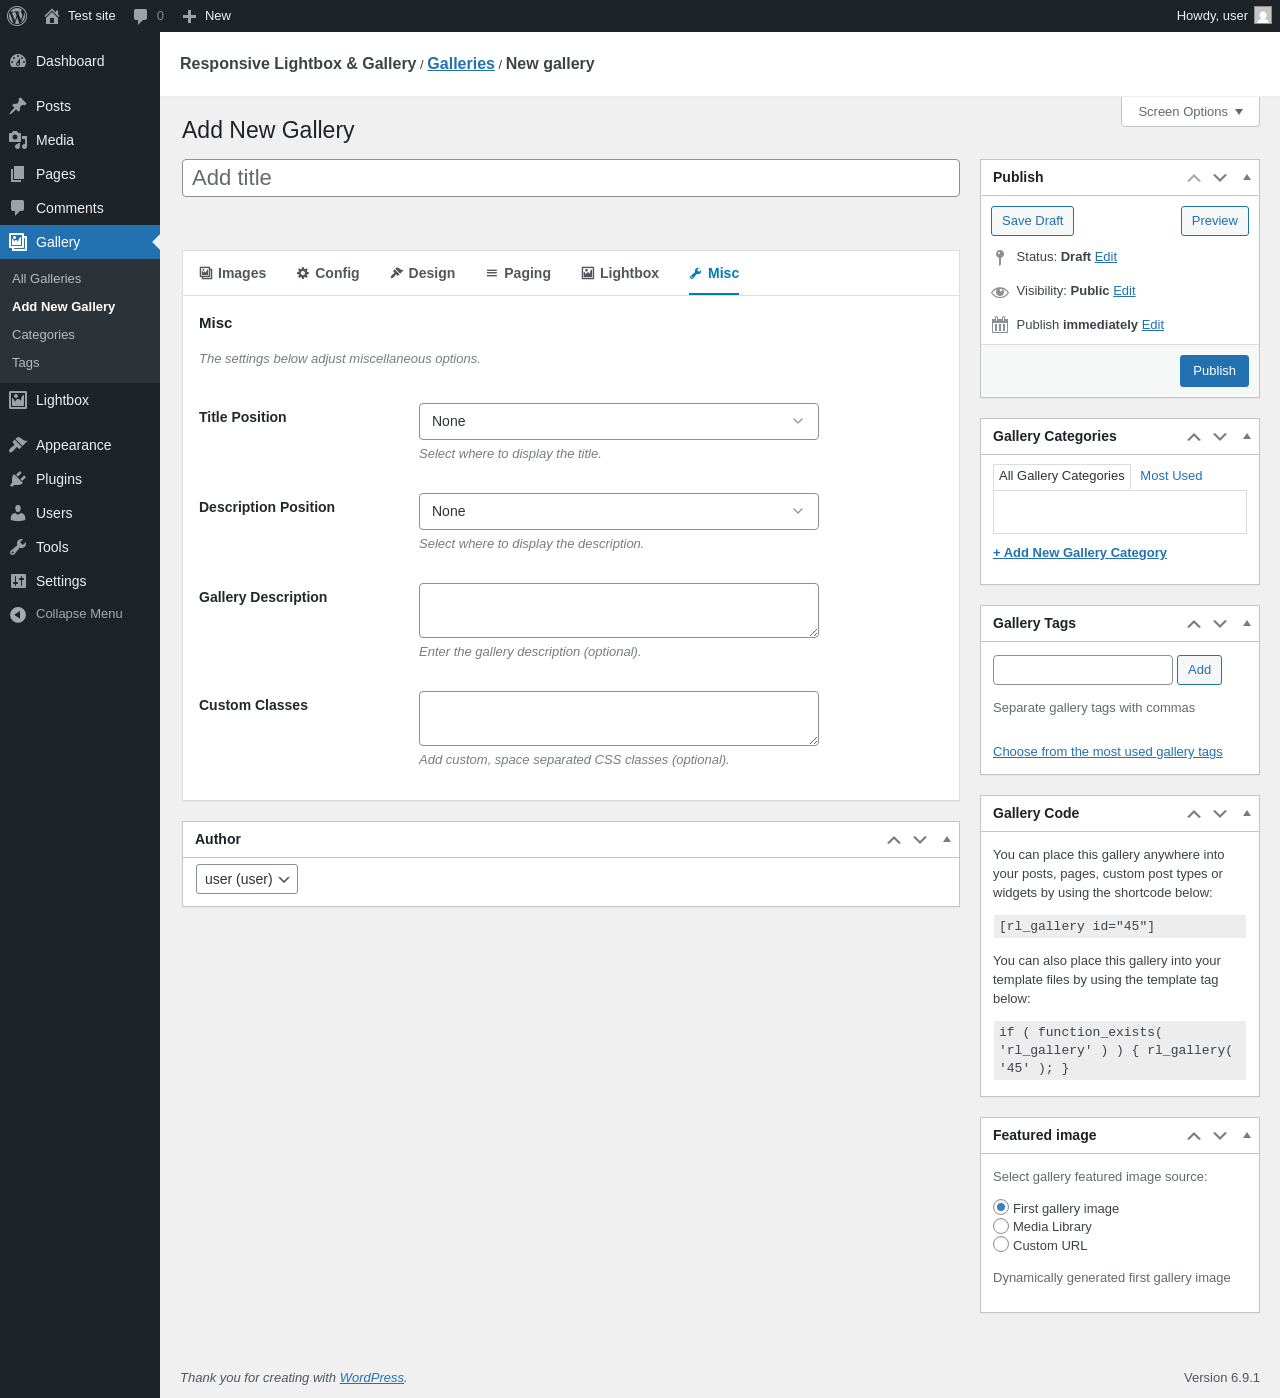Open the Galleries breadcrumb link
This screenshot has height=1398, width=1280.
[461, 63]
